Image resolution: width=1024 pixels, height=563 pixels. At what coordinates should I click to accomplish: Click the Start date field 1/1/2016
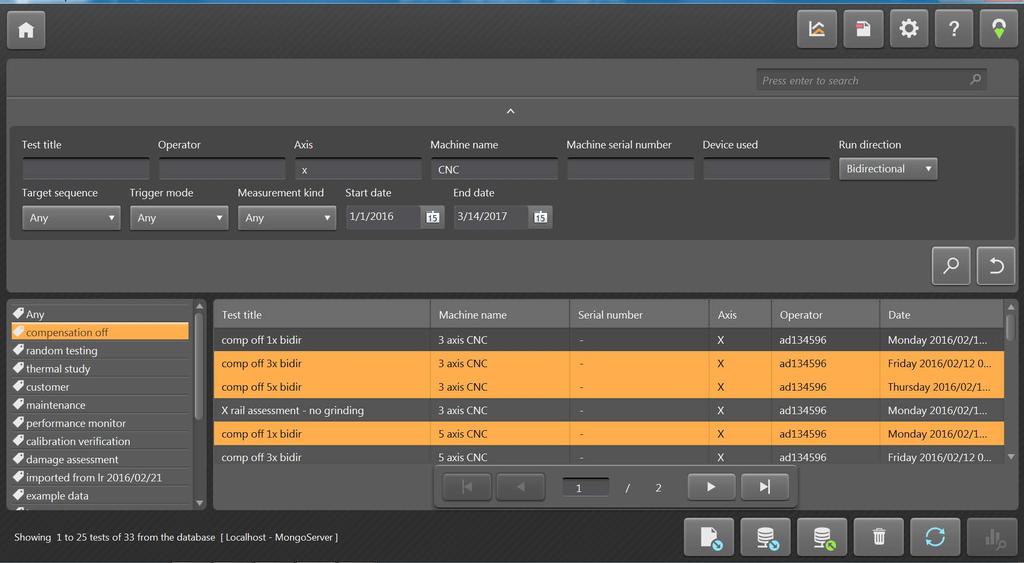(384, 217)
